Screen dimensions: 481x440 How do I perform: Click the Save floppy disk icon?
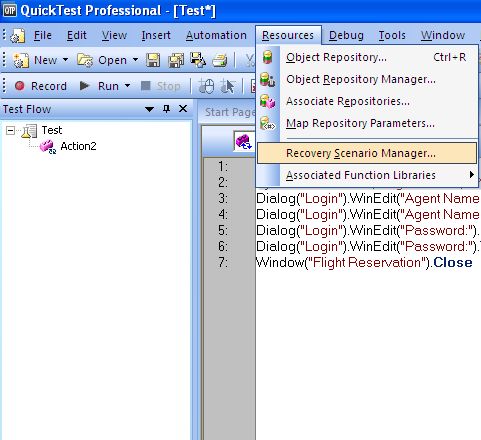coord(153,61)
